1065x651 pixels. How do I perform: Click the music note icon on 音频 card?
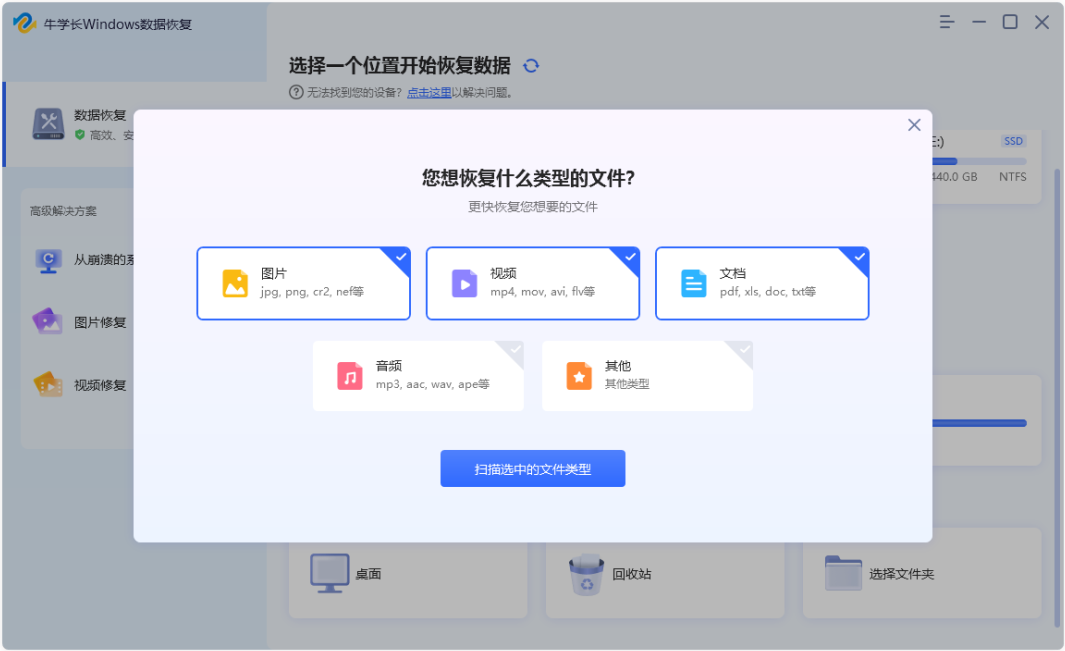(351, 375)
